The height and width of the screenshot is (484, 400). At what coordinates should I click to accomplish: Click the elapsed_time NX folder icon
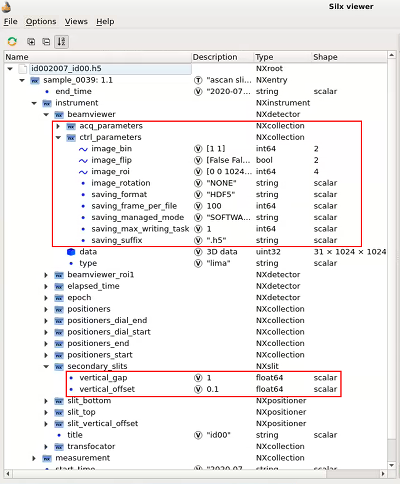coord(59,286)
